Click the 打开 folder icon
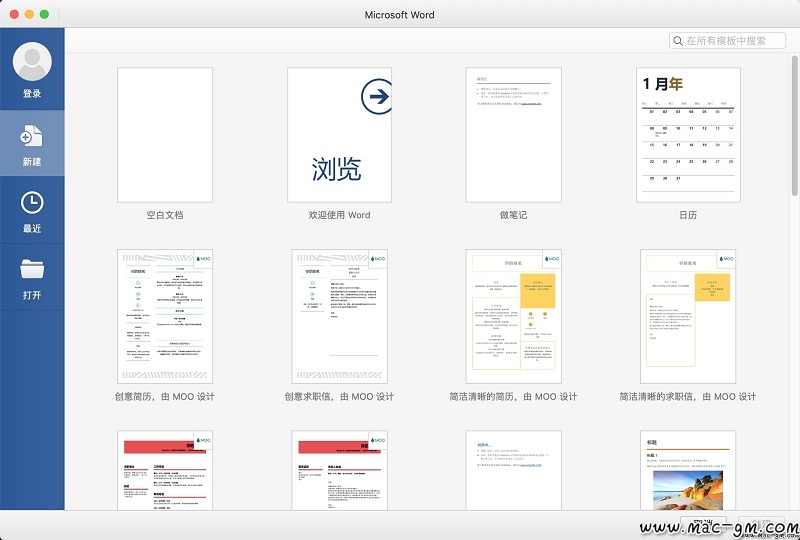The image size is (800, 540). 32,268
